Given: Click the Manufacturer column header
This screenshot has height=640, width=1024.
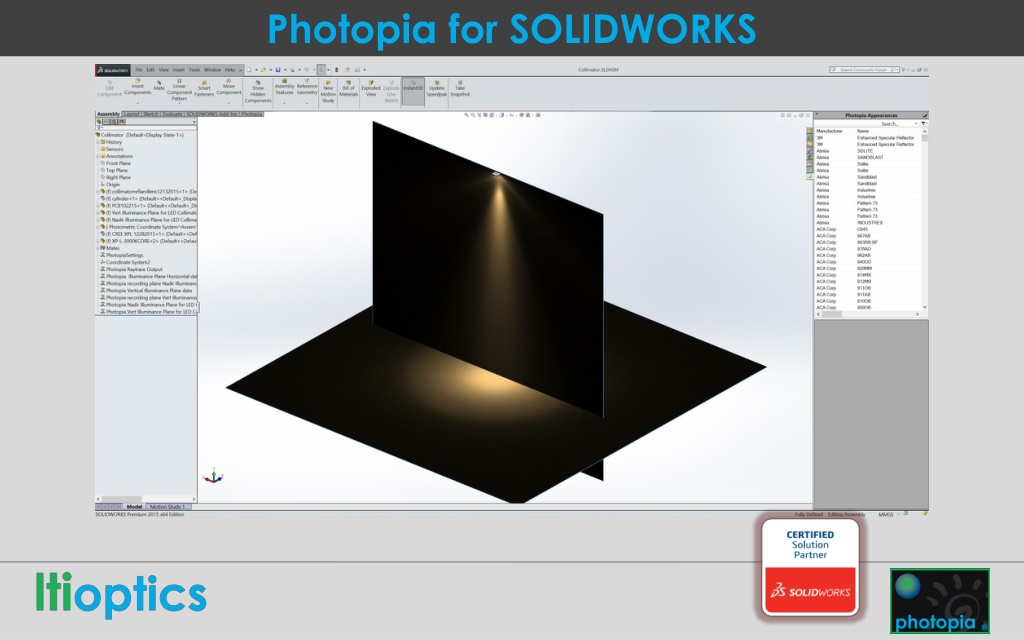Looking at the screenshot, I should (829, 131).
